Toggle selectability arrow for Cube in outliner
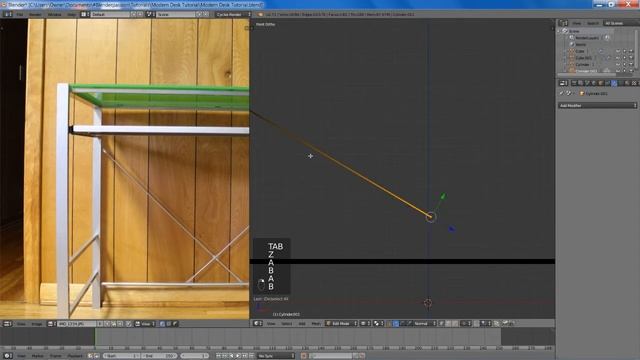Viewport: 640px width, 360px height. click(x=624, y=51)
